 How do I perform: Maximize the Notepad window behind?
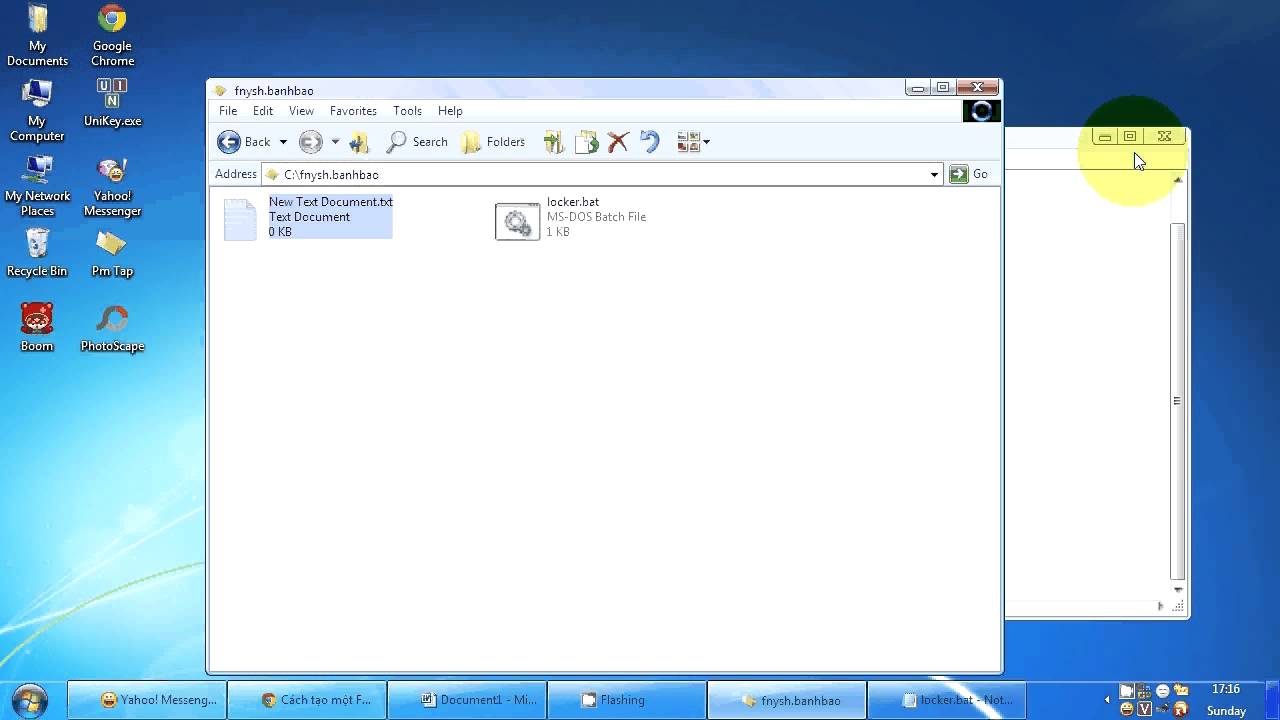(1130, 136)
